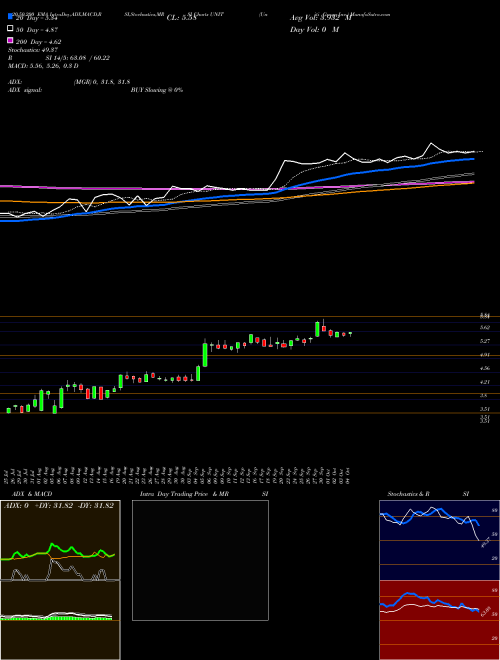Click the 'ADX: 0 +DY: 31.82 -DY: 31.82' header
Viewport: 500px width, 660px height.
click(x=59, y=506)
